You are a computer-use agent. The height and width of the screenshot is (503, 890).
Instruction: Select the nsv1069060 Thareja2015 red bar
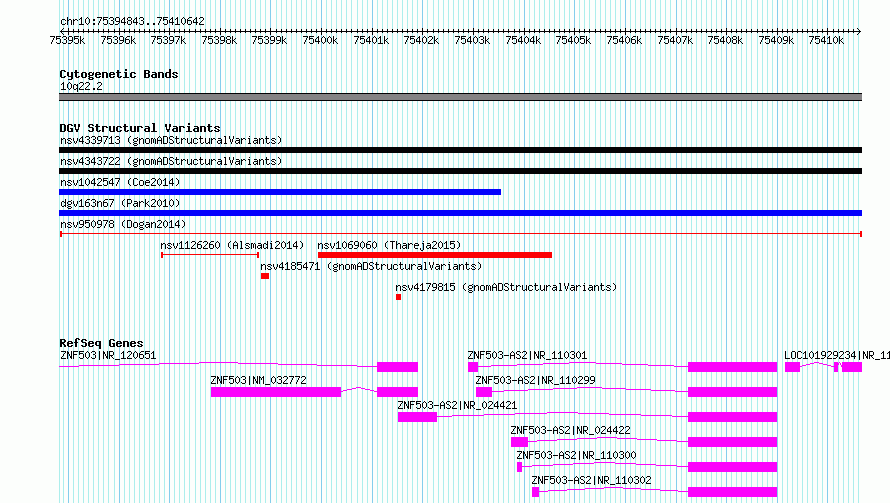tap(435, 255)
